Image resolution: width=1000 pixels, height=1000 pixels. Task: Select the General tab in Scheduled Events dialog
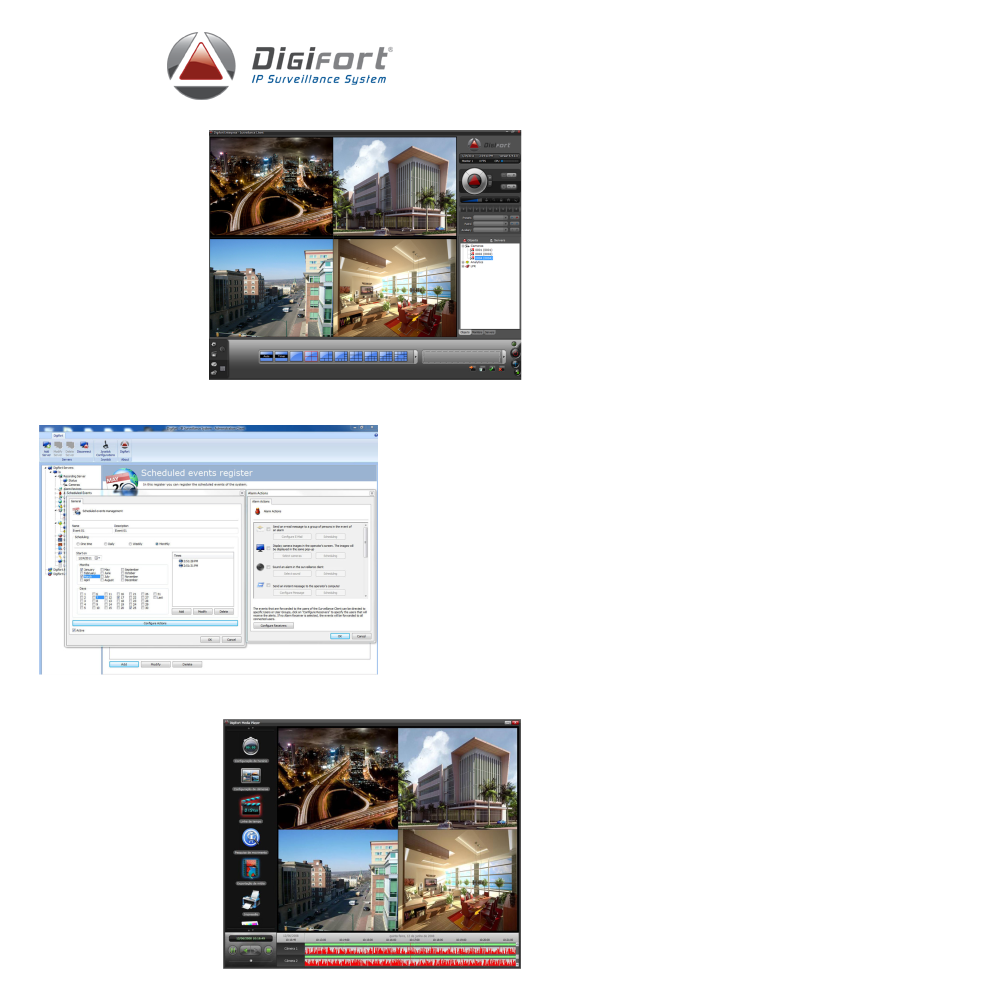coord(76,501)
